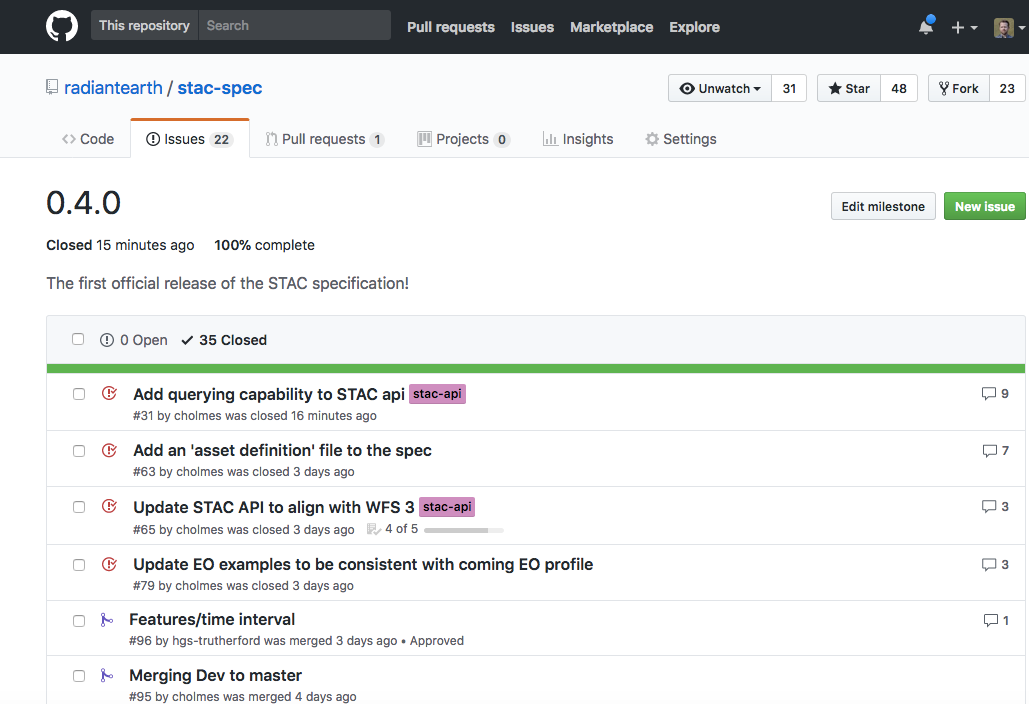Open 'Merging Dev to master' pull request
1029x704 pixels.
[215, 675]
